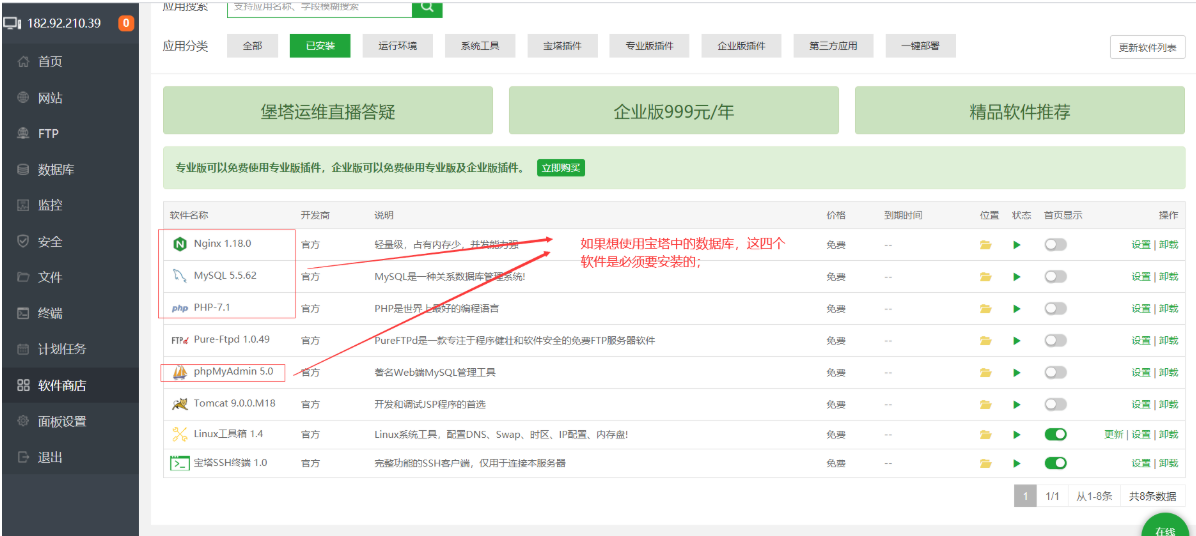Click the phpMyAdmin sailboat icon
1196x536 pixels.
[180, 373]
